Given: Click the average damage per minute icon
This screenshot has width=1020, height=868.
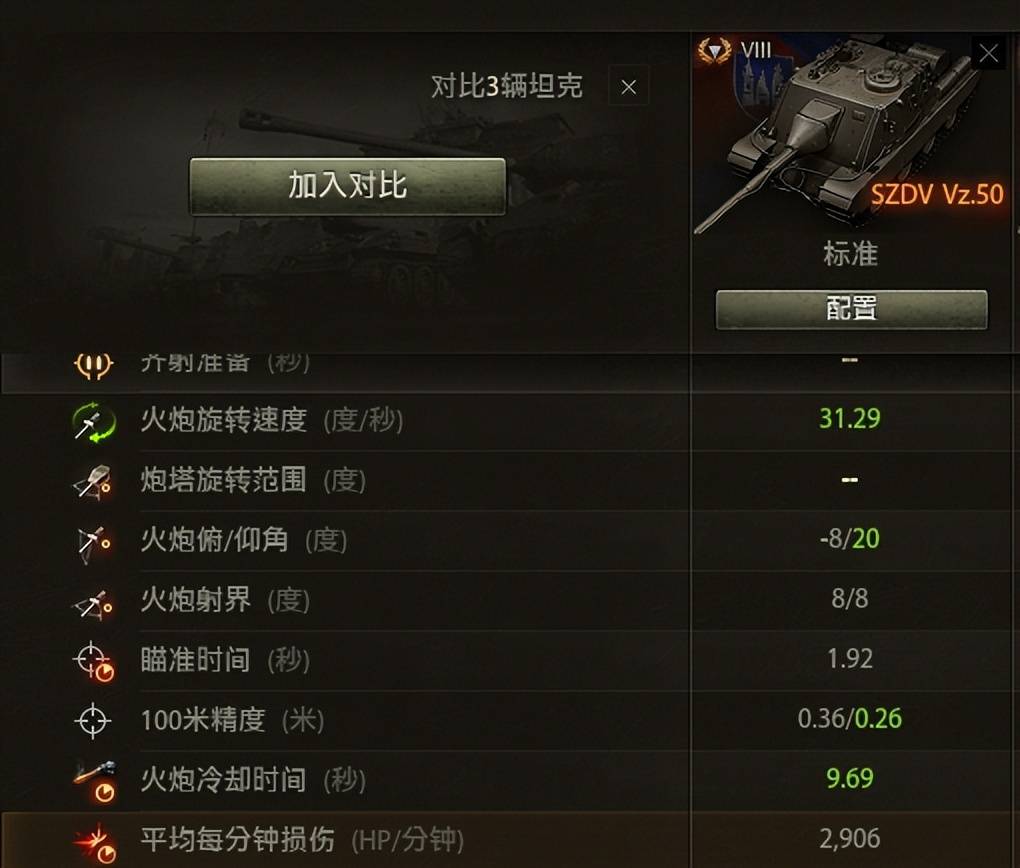Looking at the screenshot, I should tap(95, 841).
